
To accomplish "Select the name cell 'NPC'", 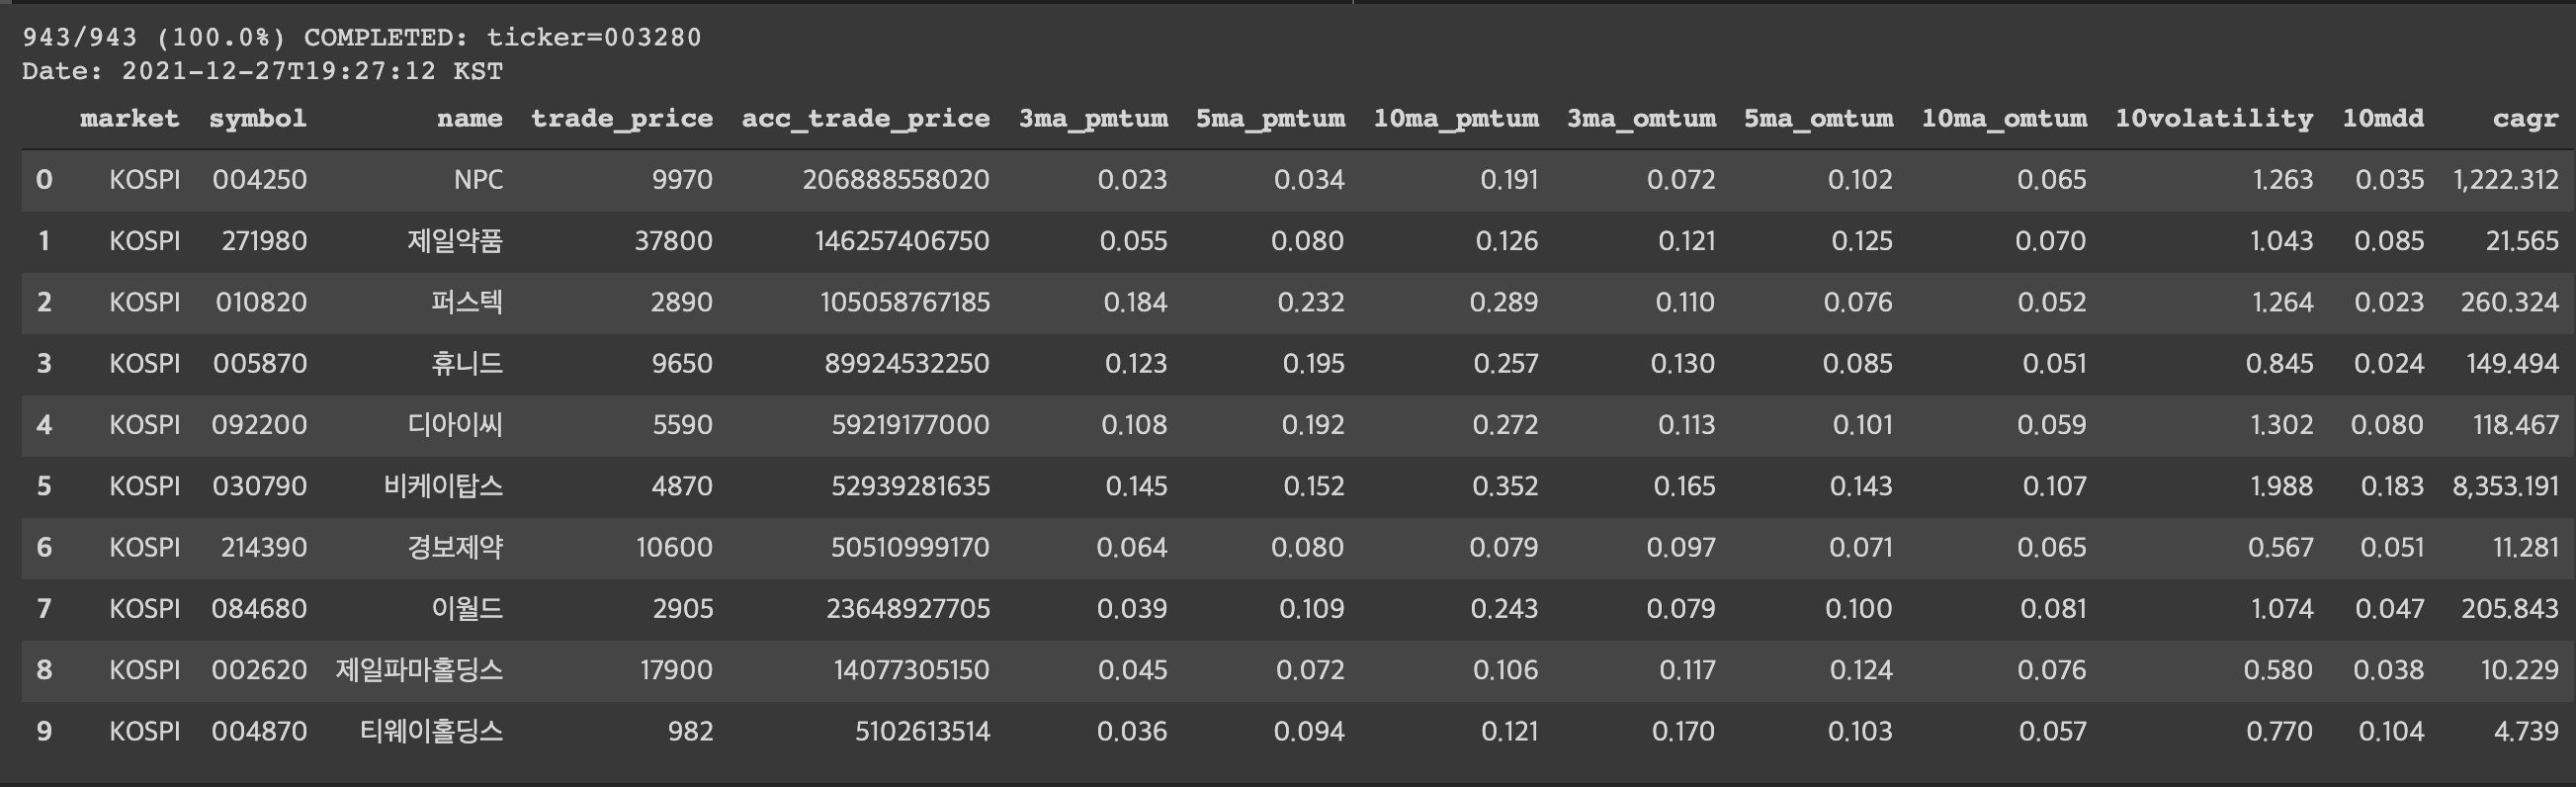I will pyautogui.click(x=478, y=180).
